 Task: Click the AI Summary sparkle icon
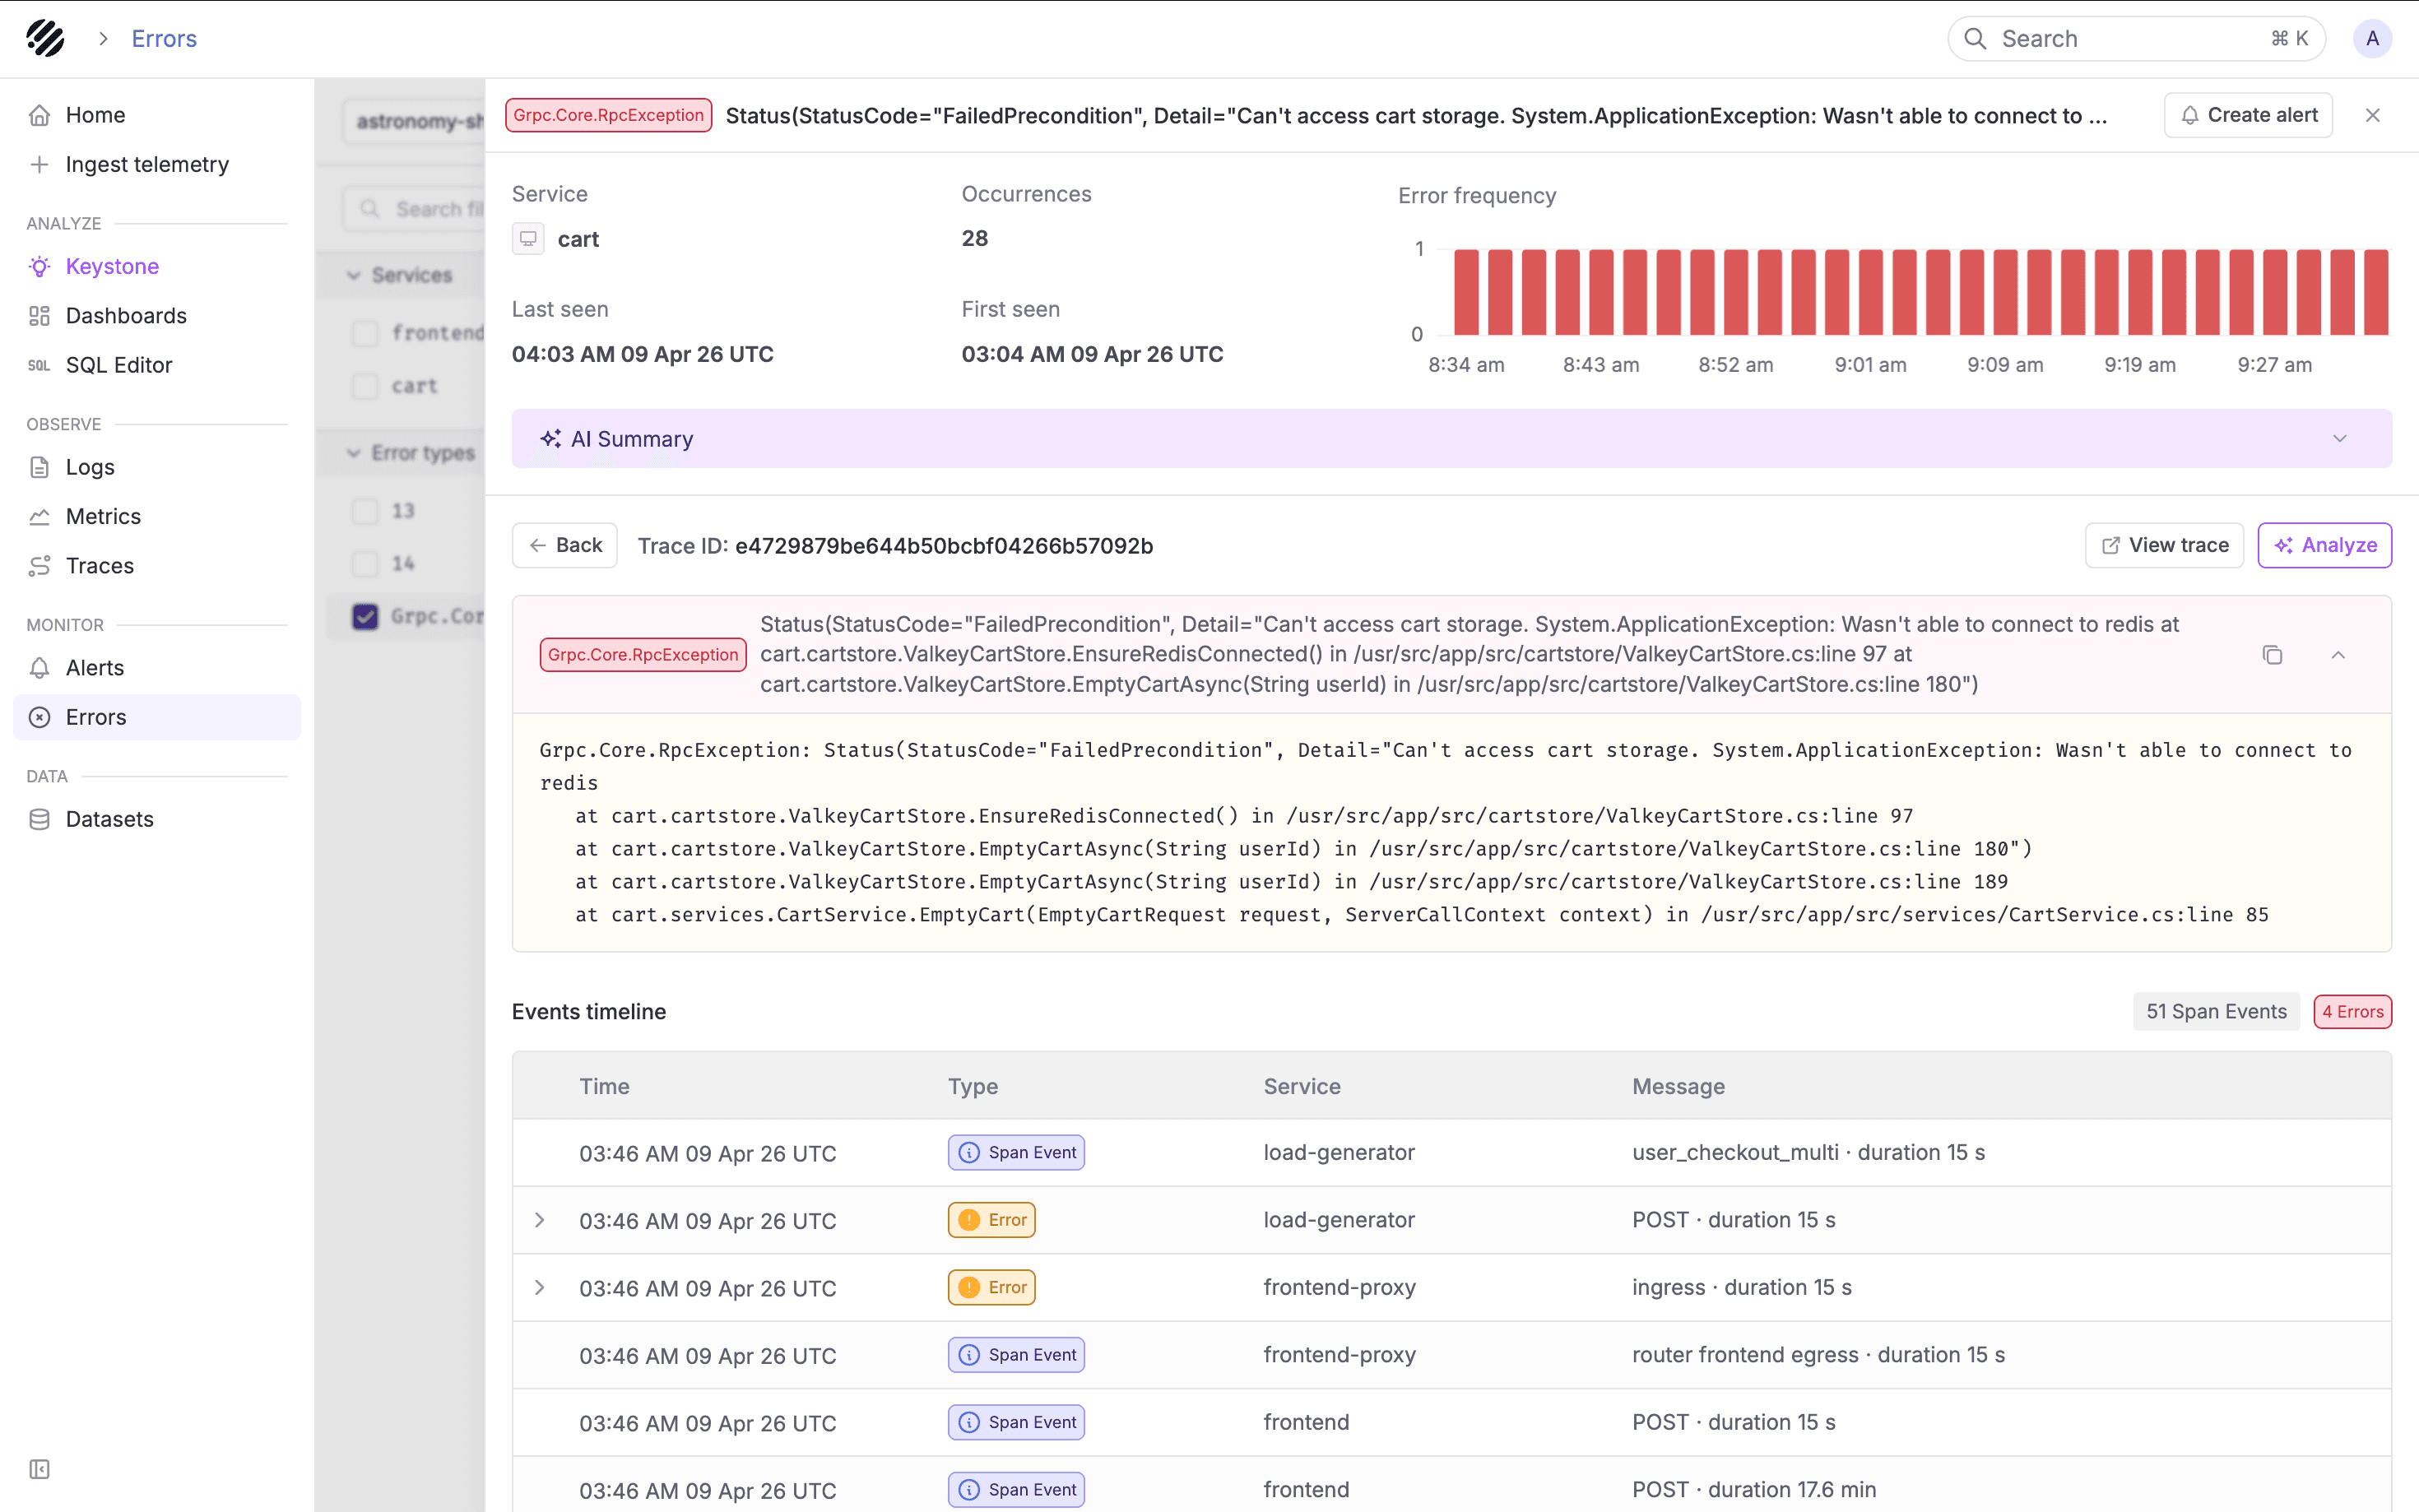(x=550, y=438)
